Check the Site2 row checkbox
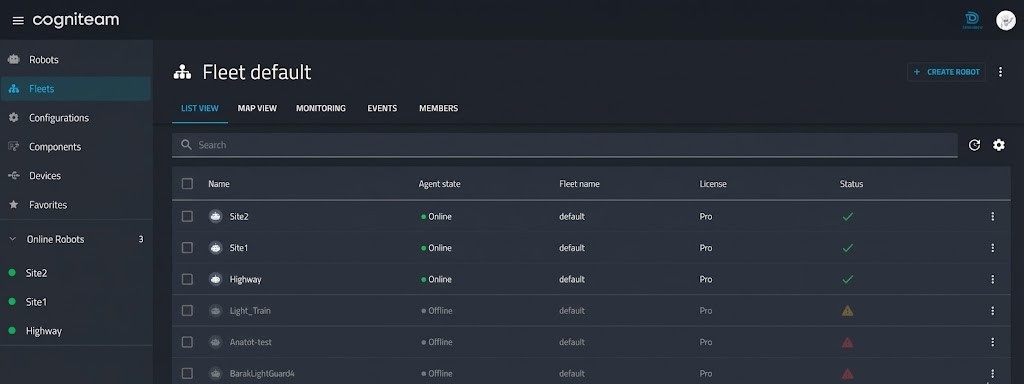Screen dimensions: 1024x384 tap(187, 216)
